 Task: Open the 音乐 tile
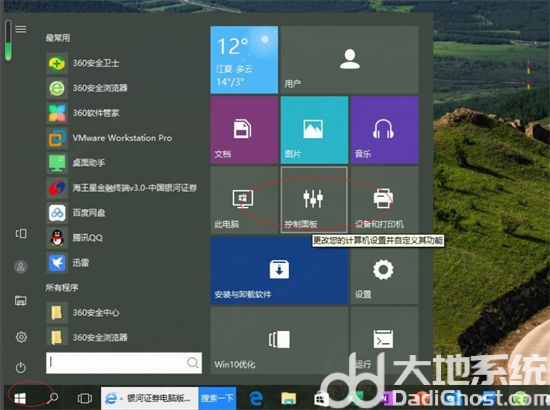point(384,130)
